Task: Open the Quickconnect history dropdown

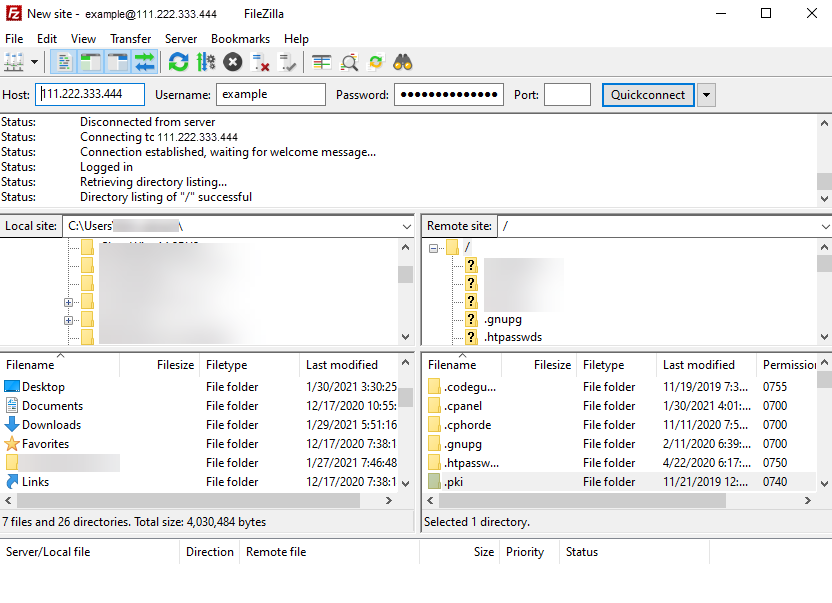Action: (x=707, y=94)
